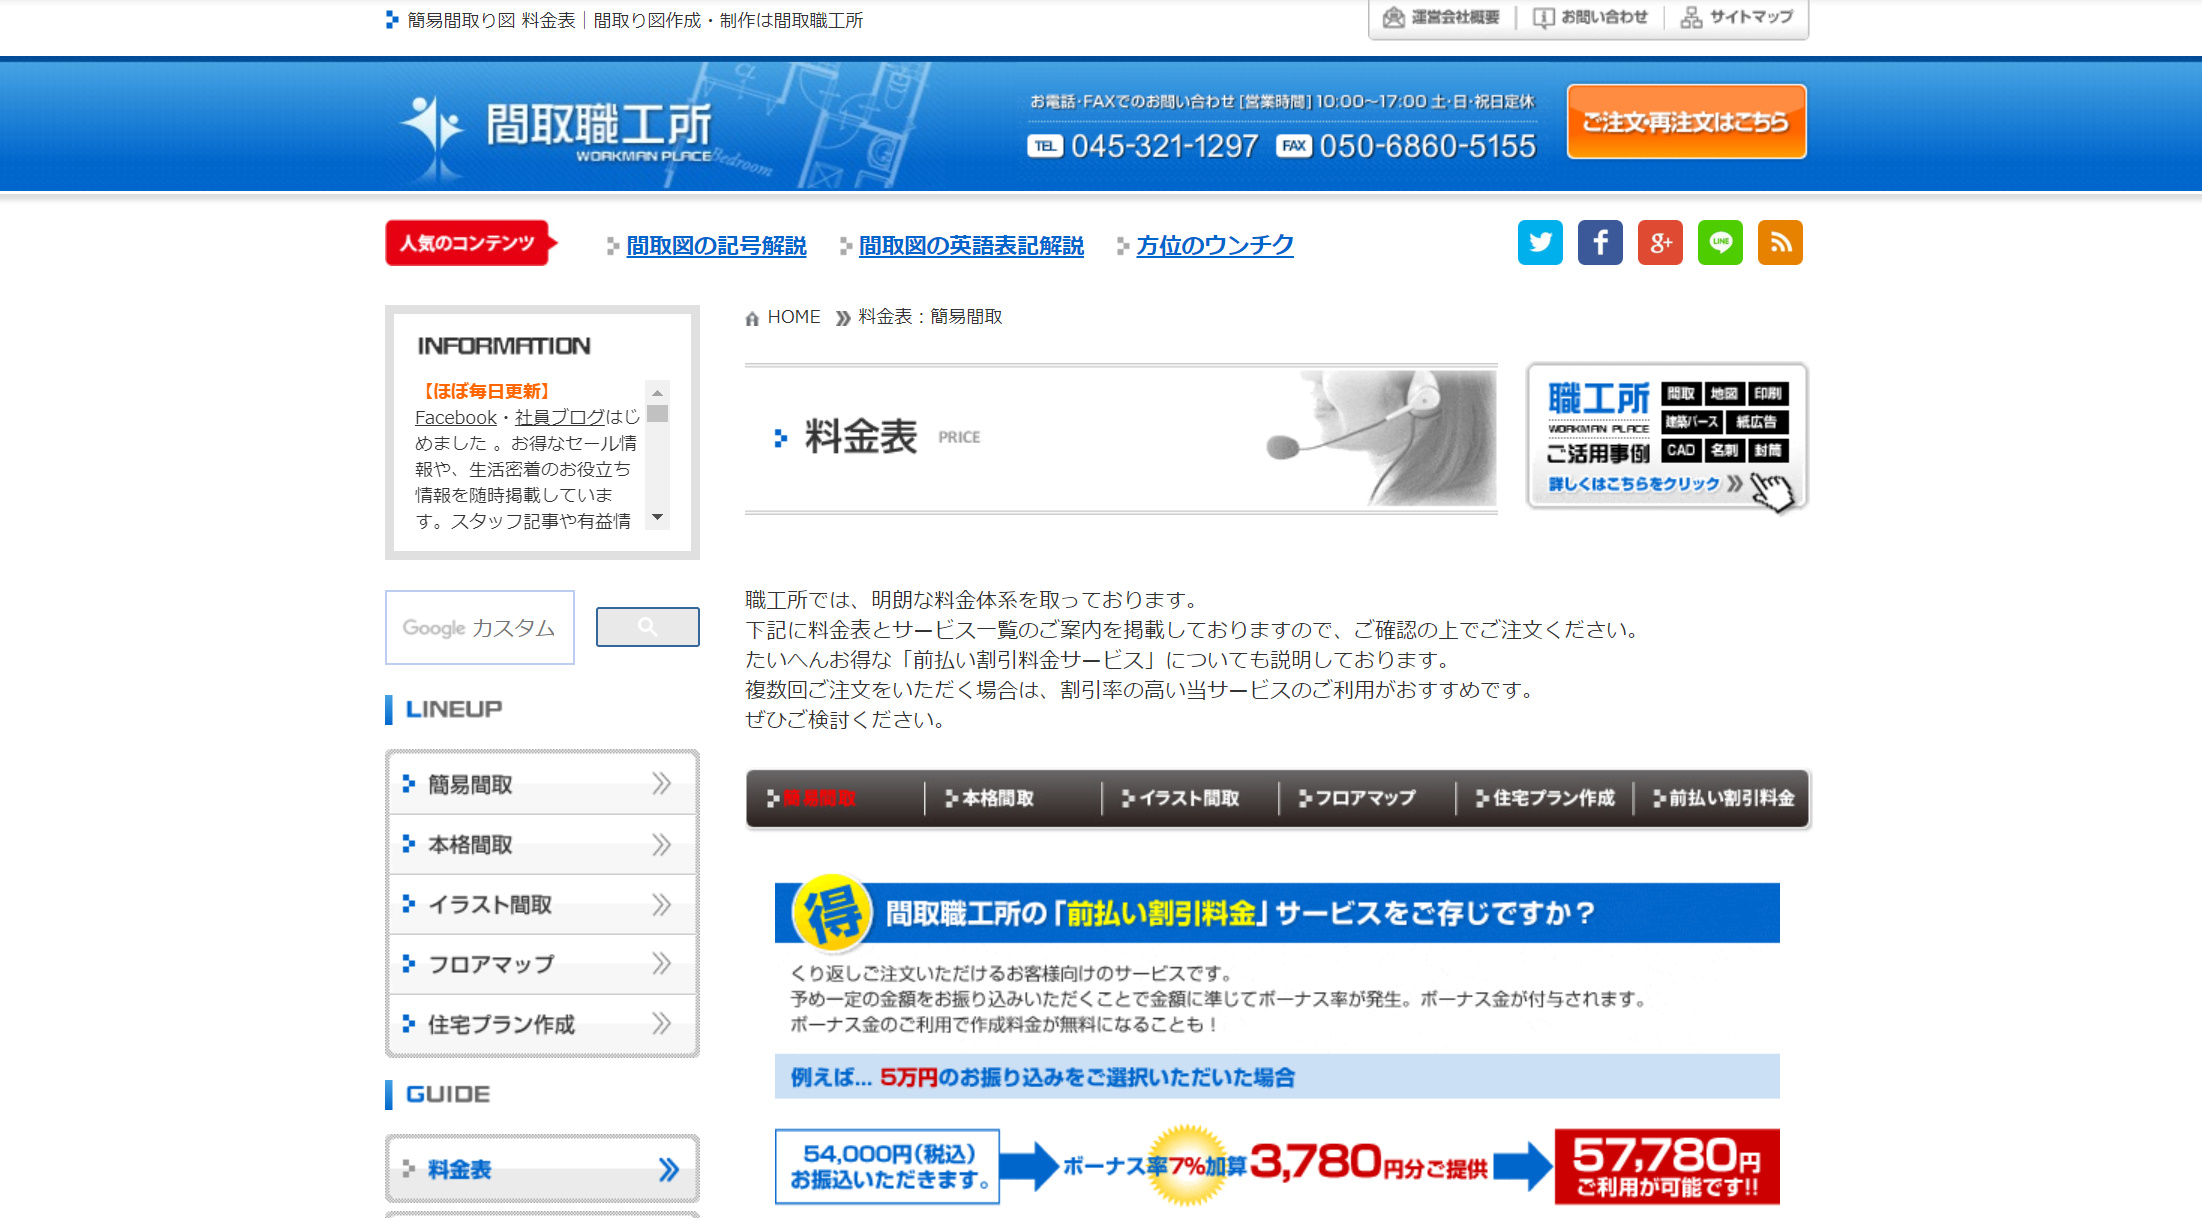Click the HOME house icon in breadcrumb
This screenshot has height=1218, width=2202.
(x=752, y=318)
